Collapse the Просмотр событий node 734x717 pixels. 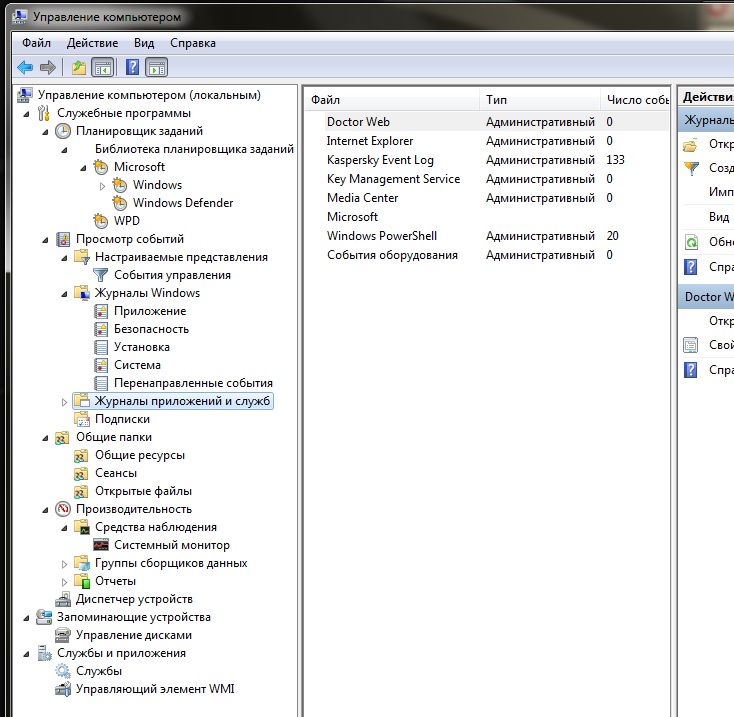tap(47, 239)
